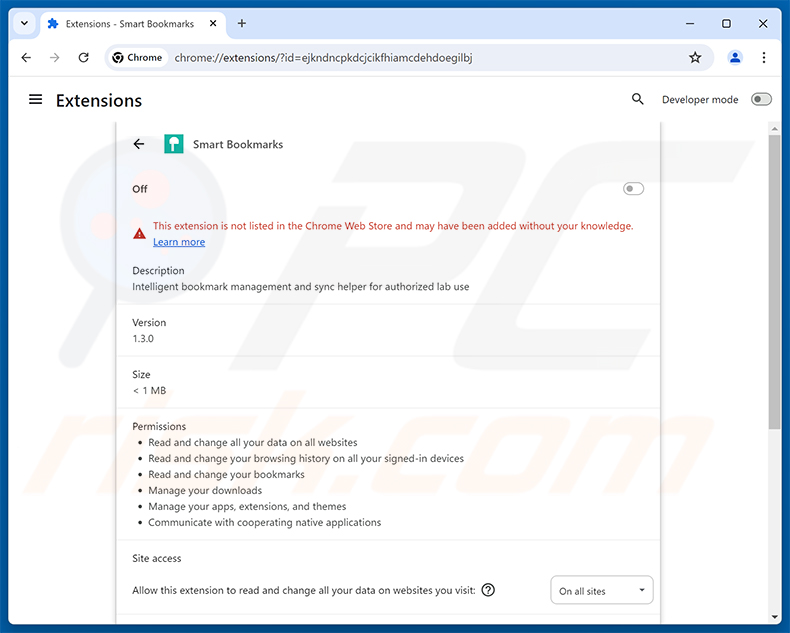The image size is (790, 633).
Task: Click the Permissions heading label
Action: 159,426
